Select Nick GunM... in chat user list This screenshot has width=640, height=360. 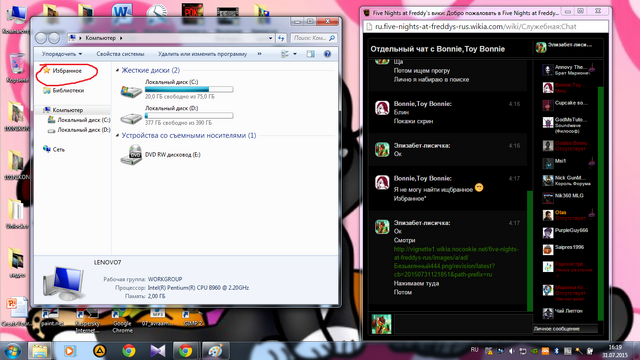(568, 180)
